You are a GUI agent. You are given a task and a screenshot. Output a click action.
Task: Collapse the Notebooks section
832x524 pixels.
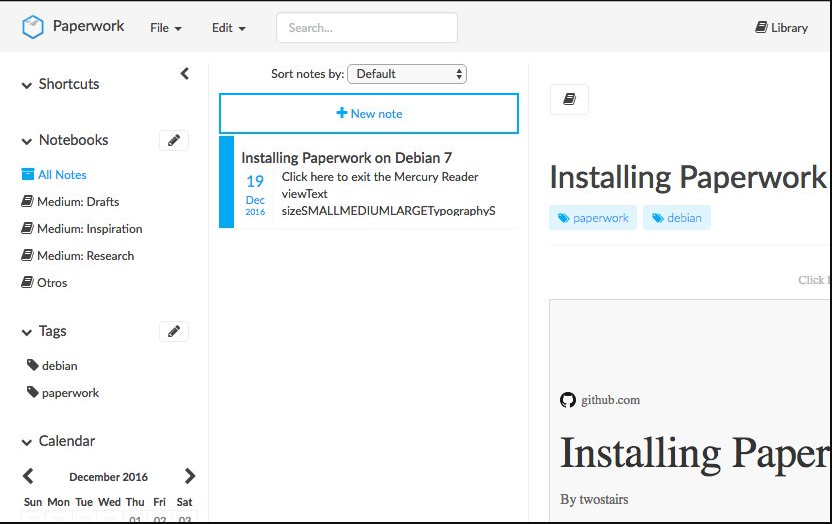coord(27,141)
